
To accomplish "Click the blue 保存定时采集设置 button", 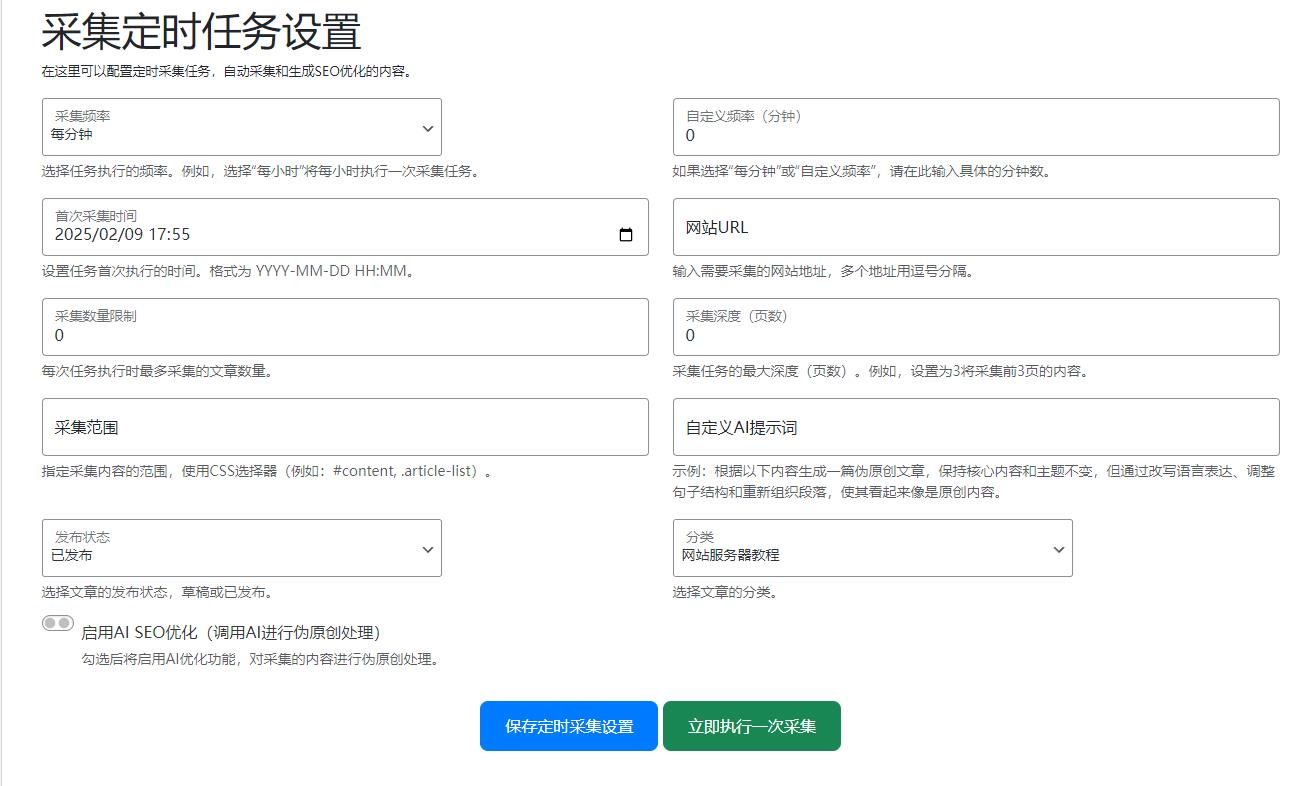I will (568, 726).
